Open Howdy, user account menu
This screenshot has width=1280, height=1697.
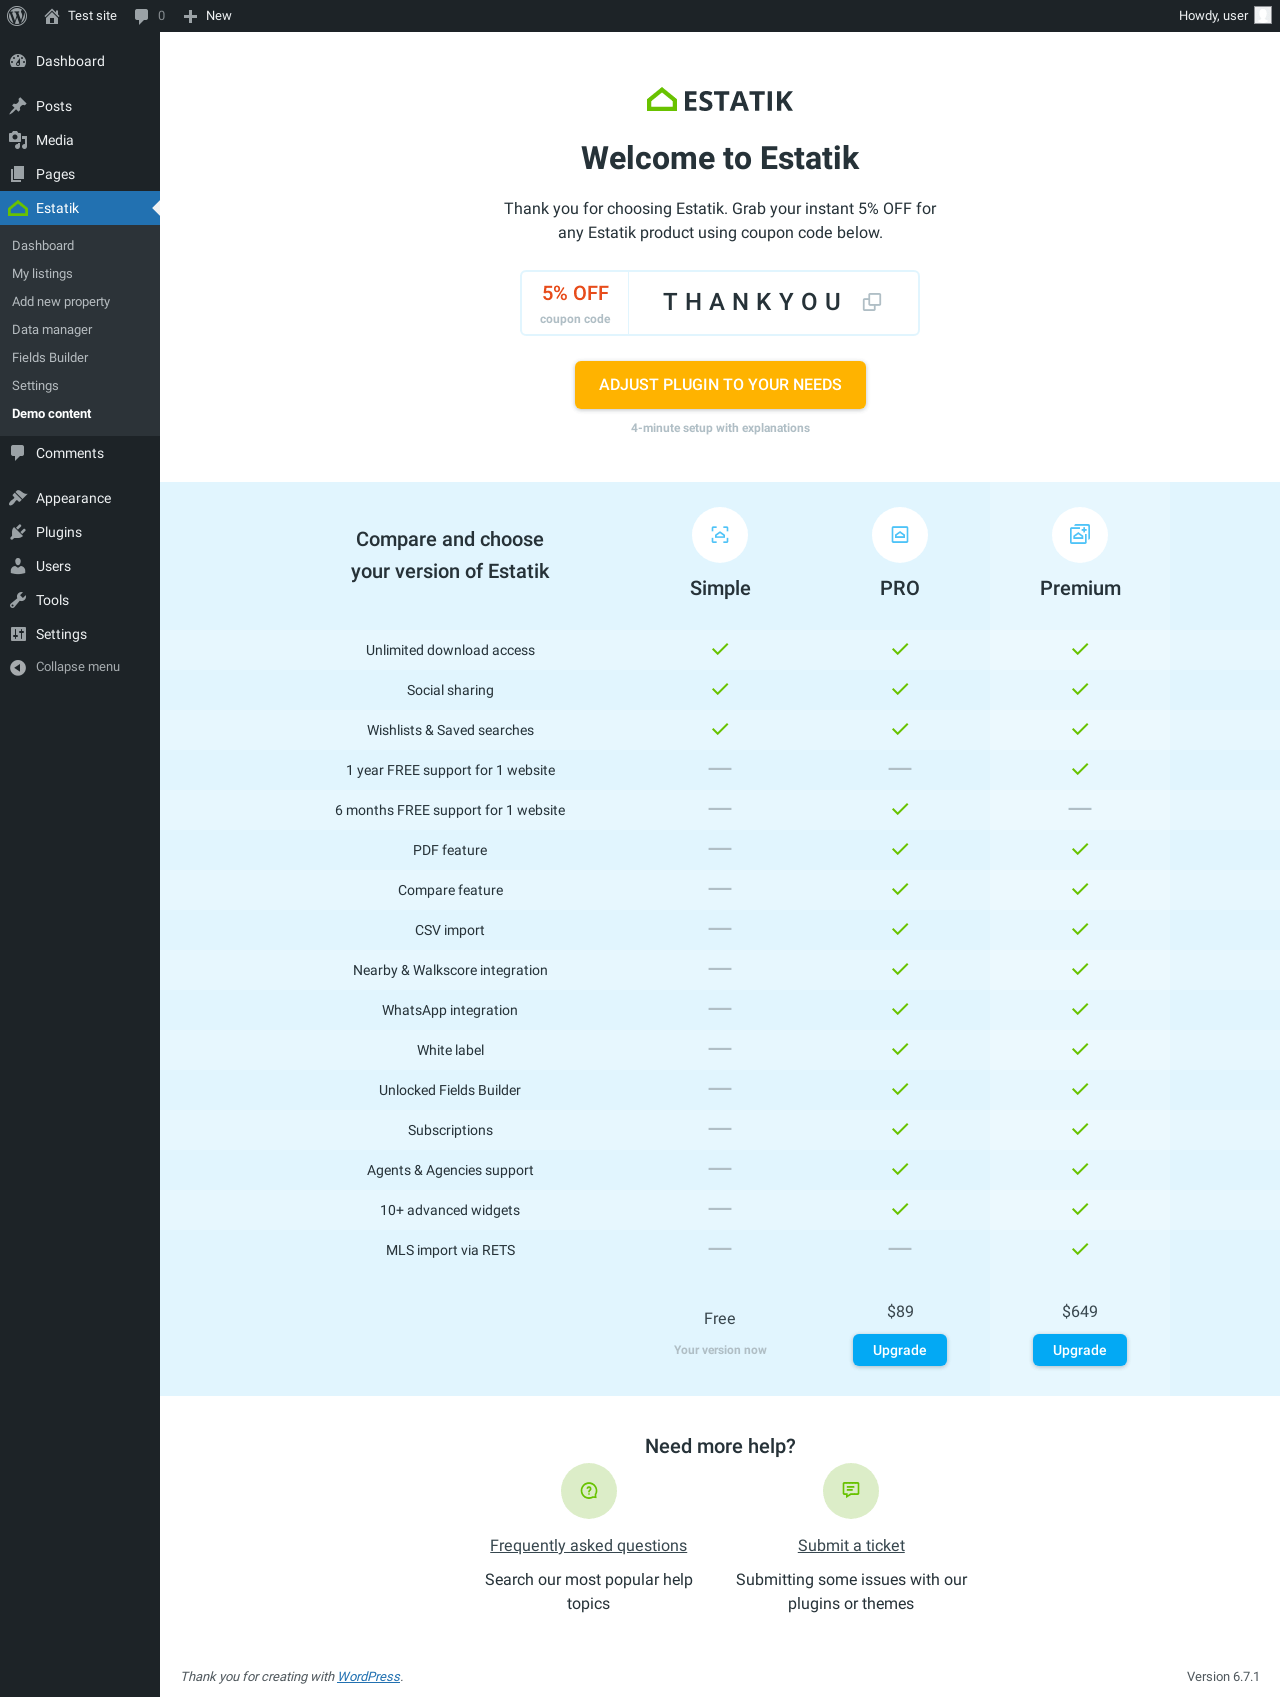tap(1224, 16)
